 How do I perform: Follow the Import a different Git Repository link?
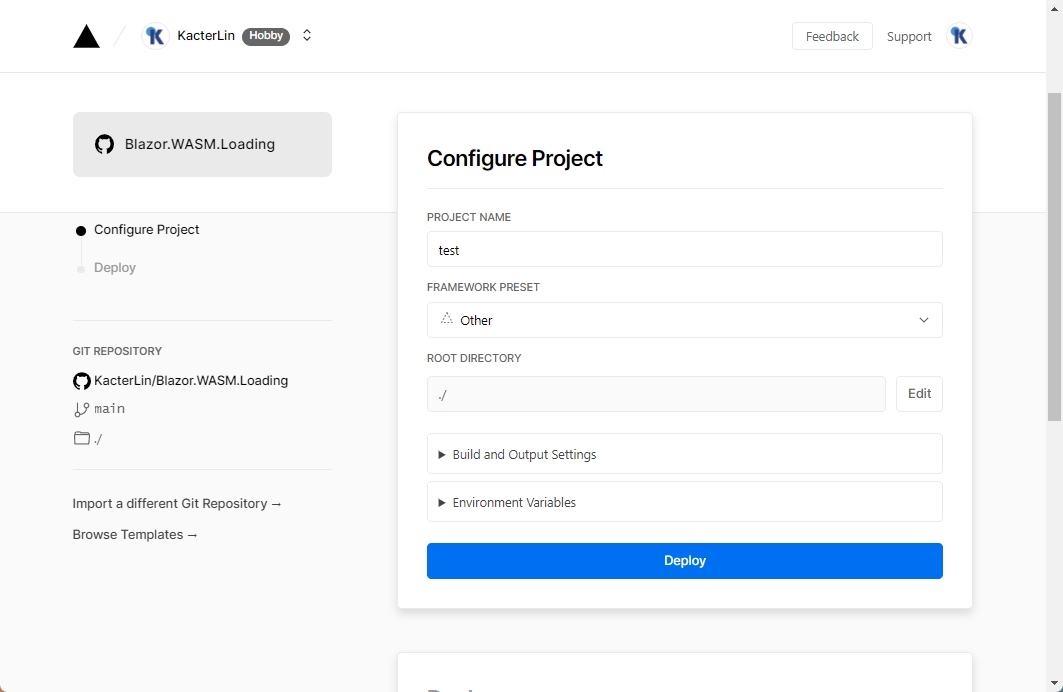click(177, 504)
